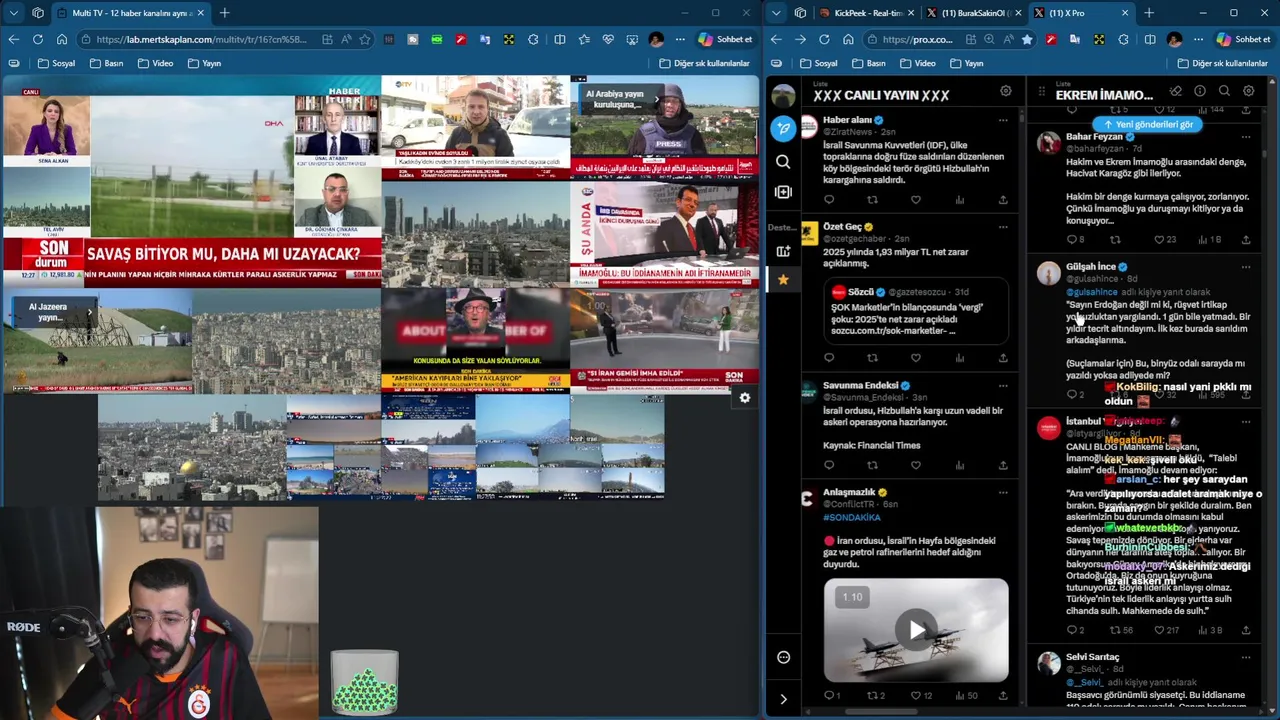Open Basın bookmarks folder in Multi TV window
Screen dimensions: 1280x720
106,63
